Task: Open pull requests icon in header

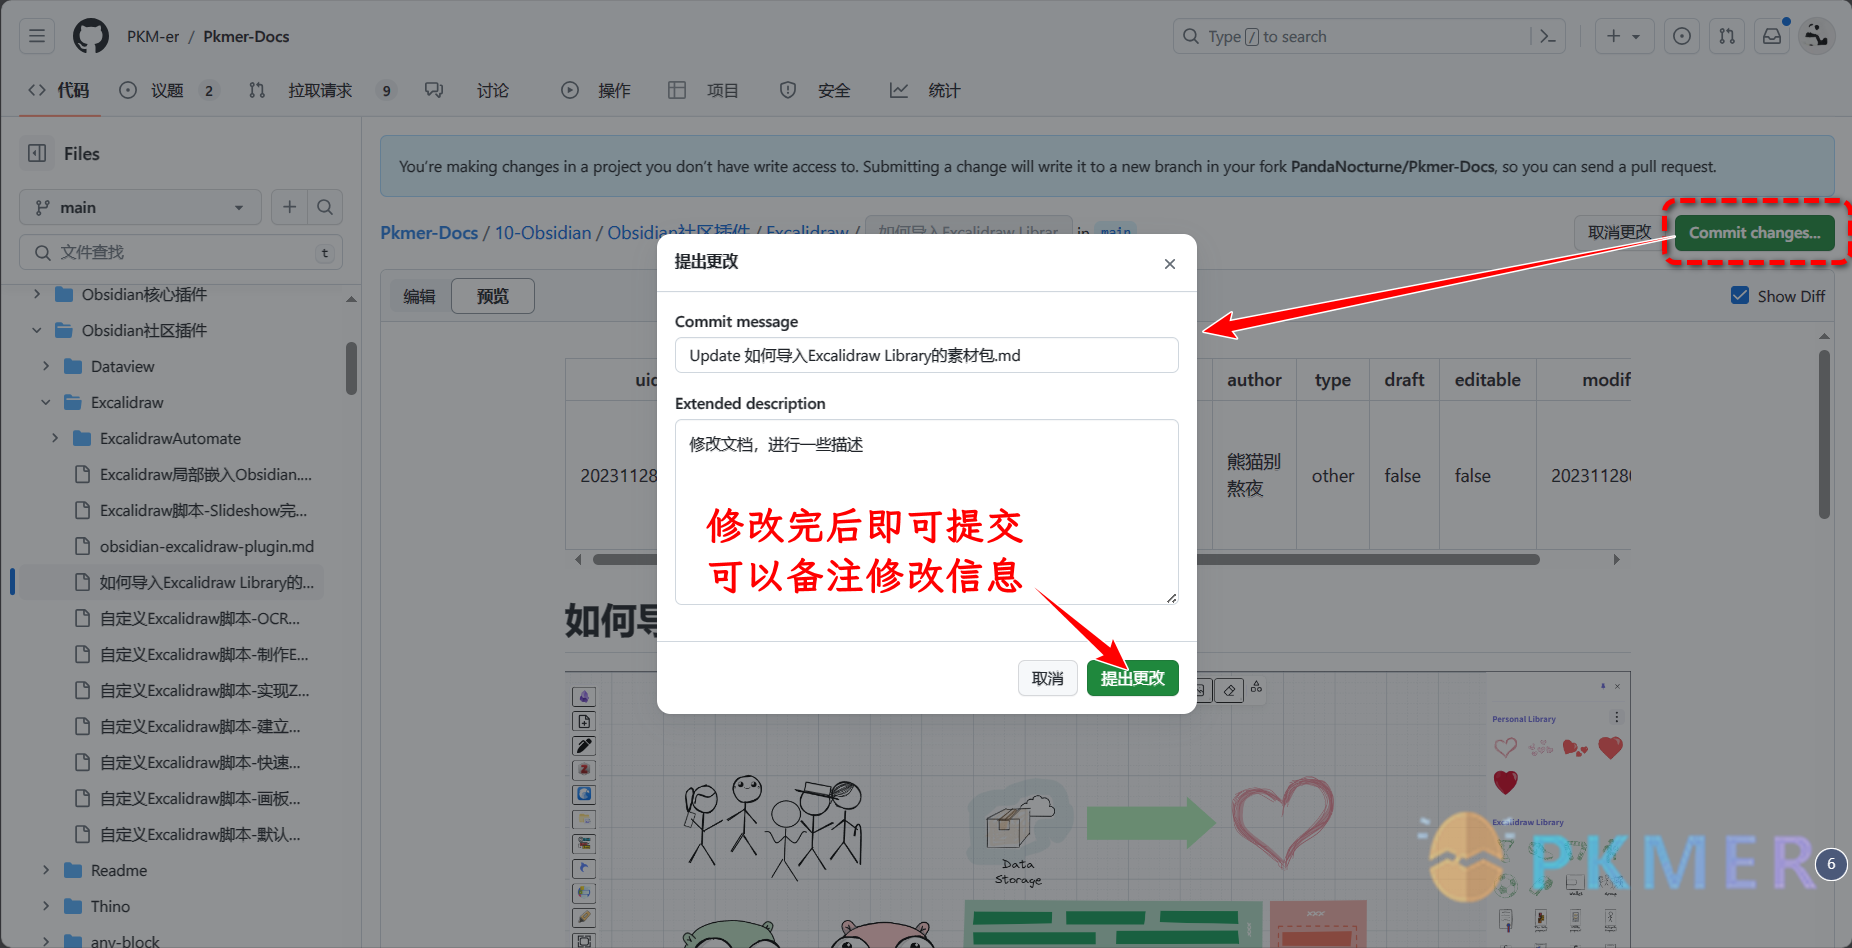Action: click(1727, 36)
